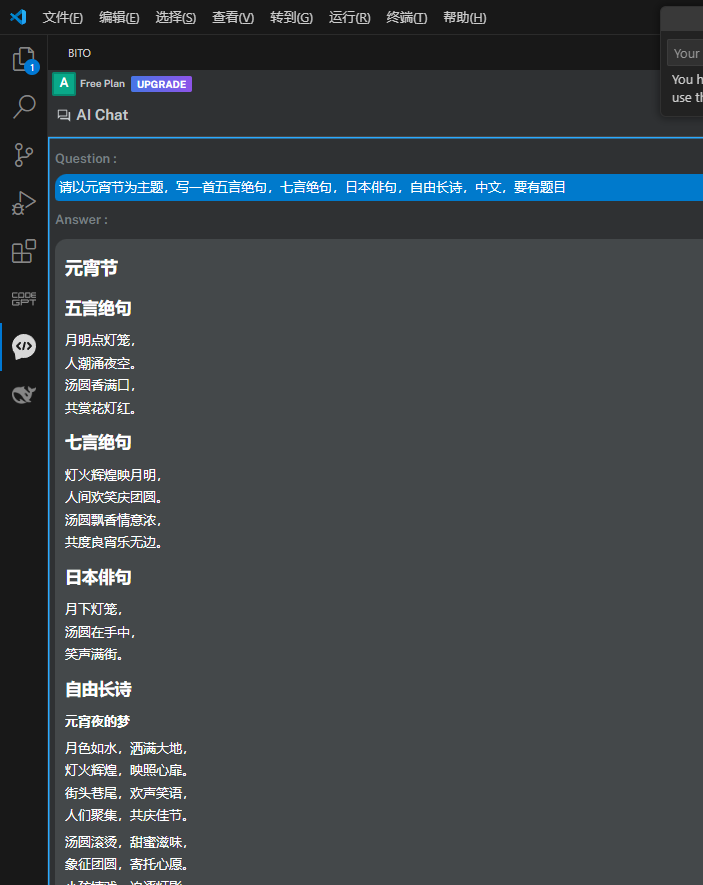
Task: Click the line 汤圆飘香情意浓
Action: [x=113, y=520]
